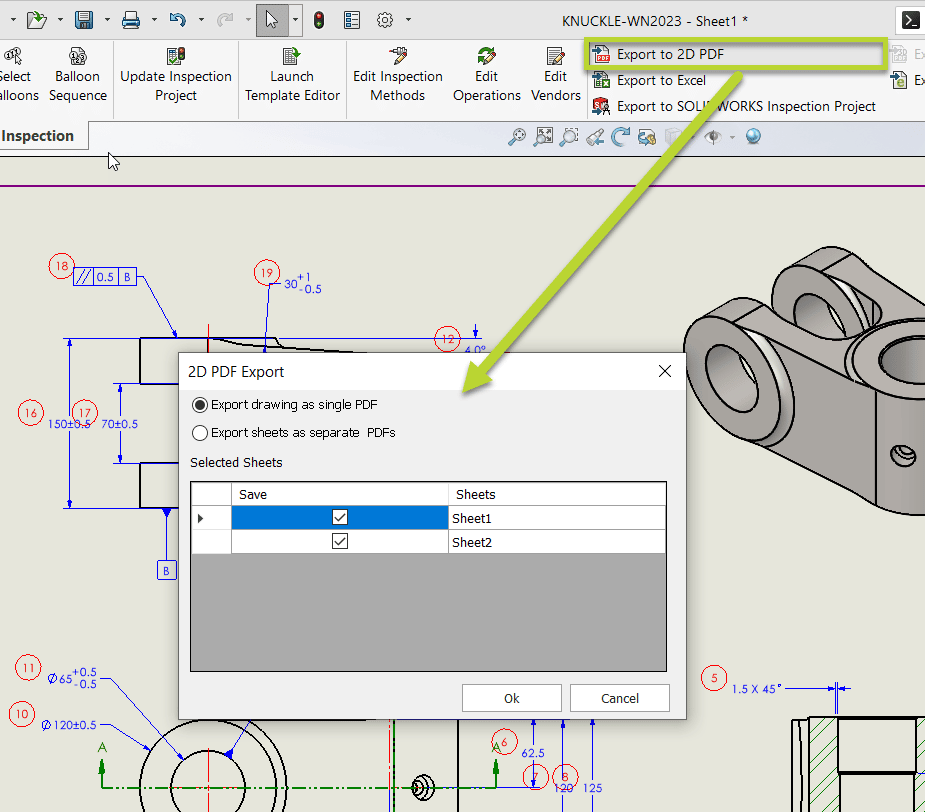Select Export drawing as single PDF option
Screen dimensions: 925x812
coord(200,404)
